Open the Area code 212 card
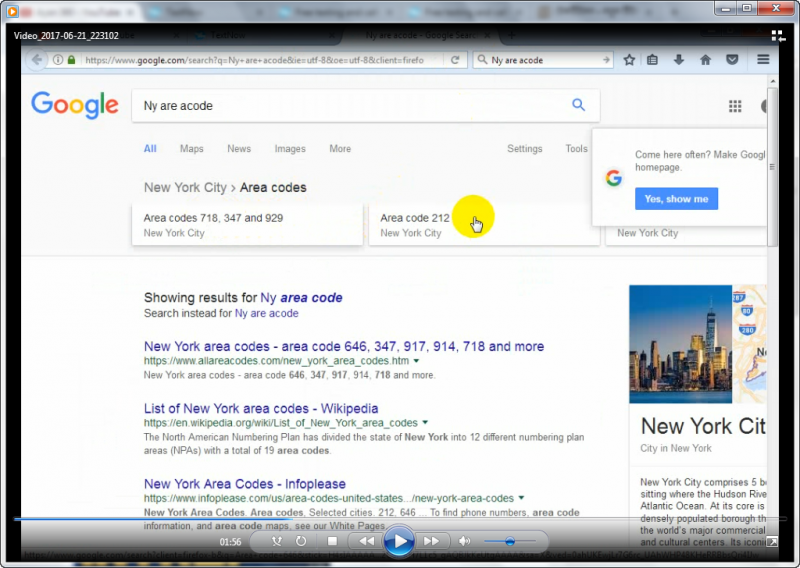 click(484, 225)
